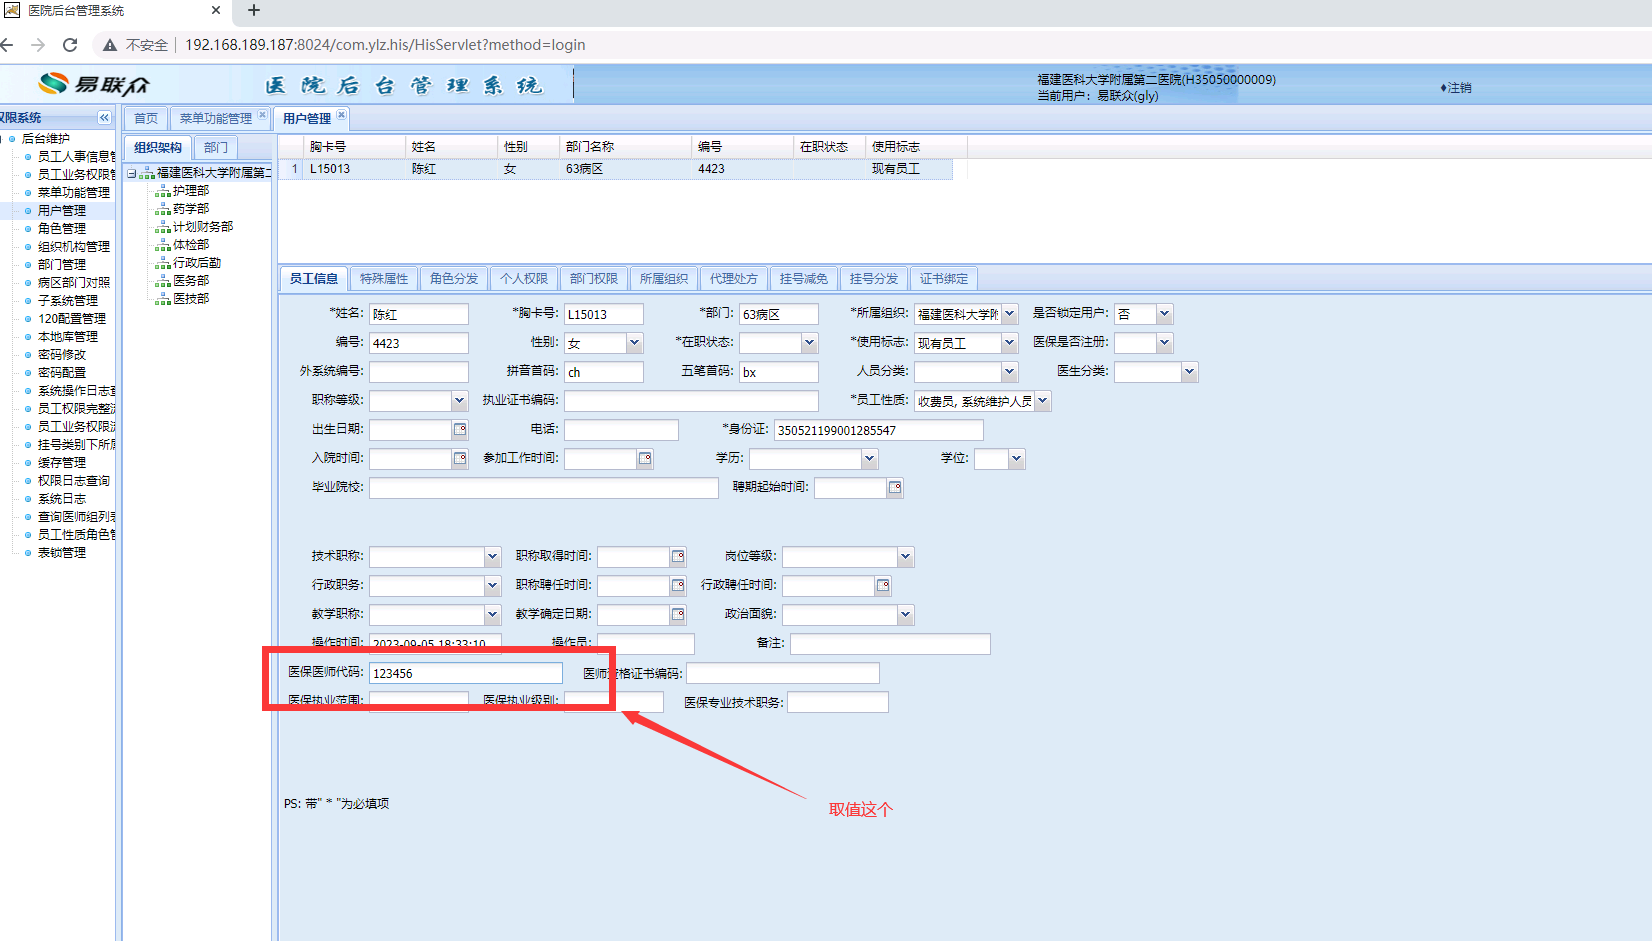Viewport: 1652px width, 941px height.
Task: Open the 出生日期 calendar picker
Action: (x=460, y=430)
